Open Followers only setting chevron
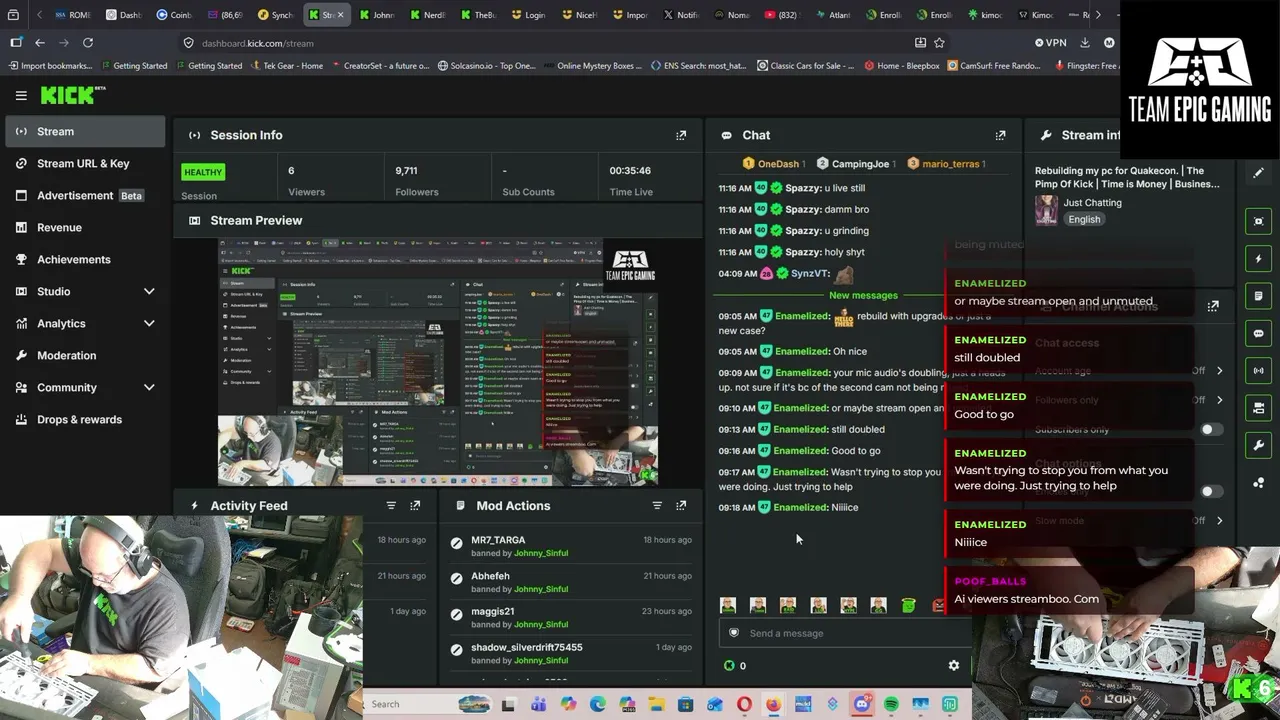Image resolution: width=1280 pixels, height=720 pixels. click(1219, 400)
